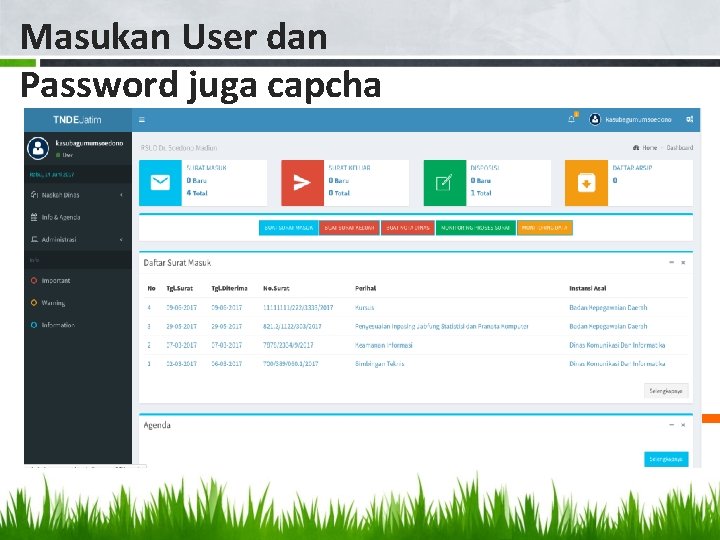Click the TNDEJatim logo
Image resolution: width=720 pixels, height=540 pixels.
point(77,120)
